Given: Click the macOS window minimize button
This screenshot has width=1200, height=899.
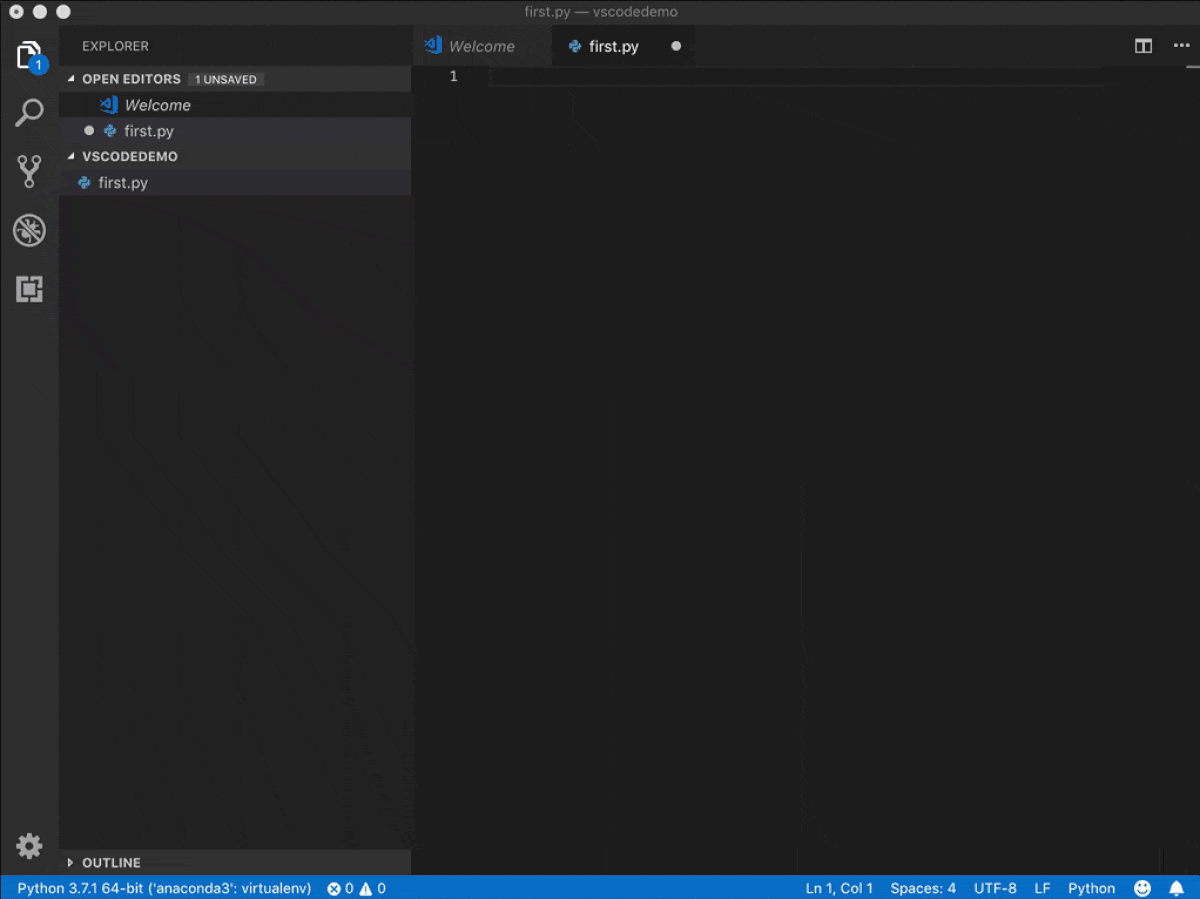Looking at the screenshot, I should [x=40, y=12].
